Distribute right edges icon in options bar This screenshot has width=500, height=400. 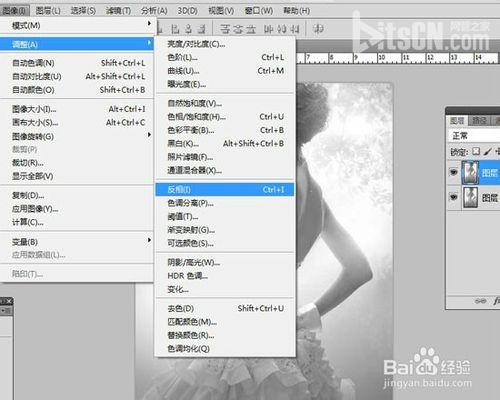click(294, 29)
